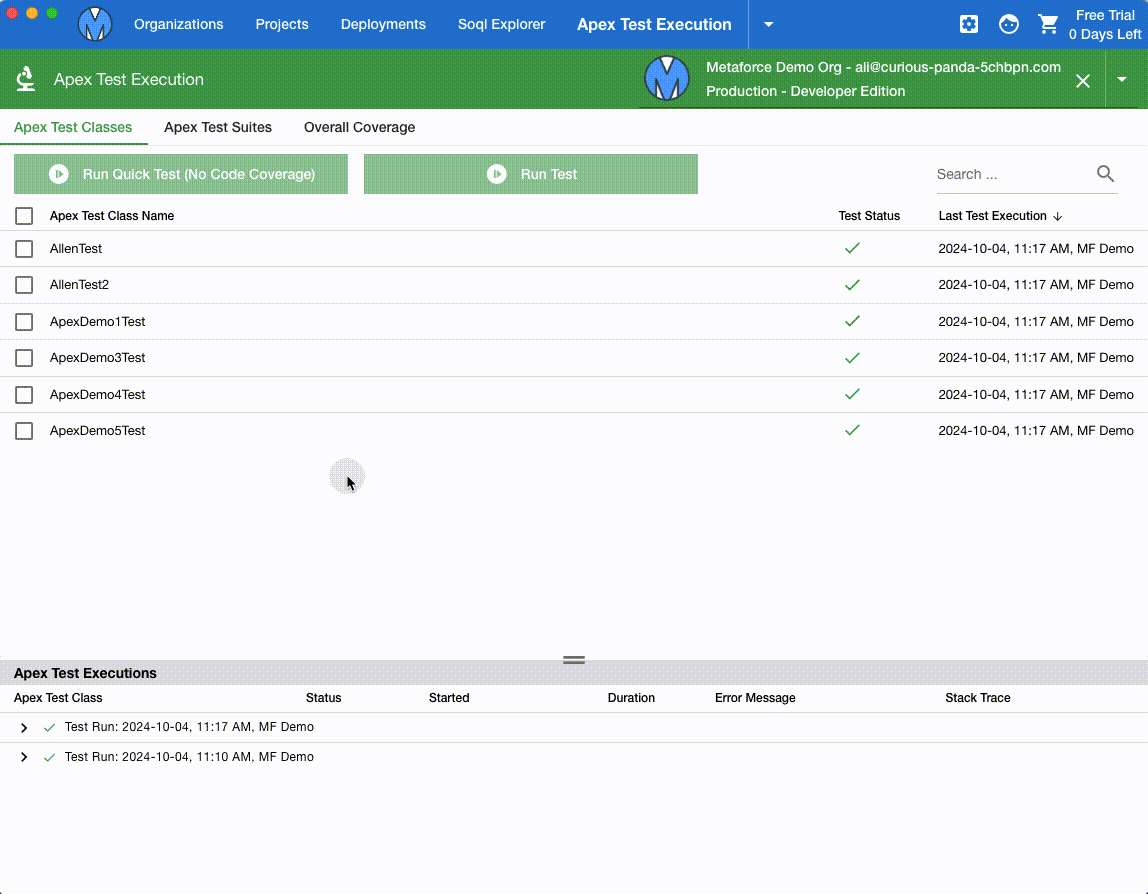Click the search magnifier icon
Image resolution: width=1148 pixels, height=894 pixels.
click(1106, 174)
